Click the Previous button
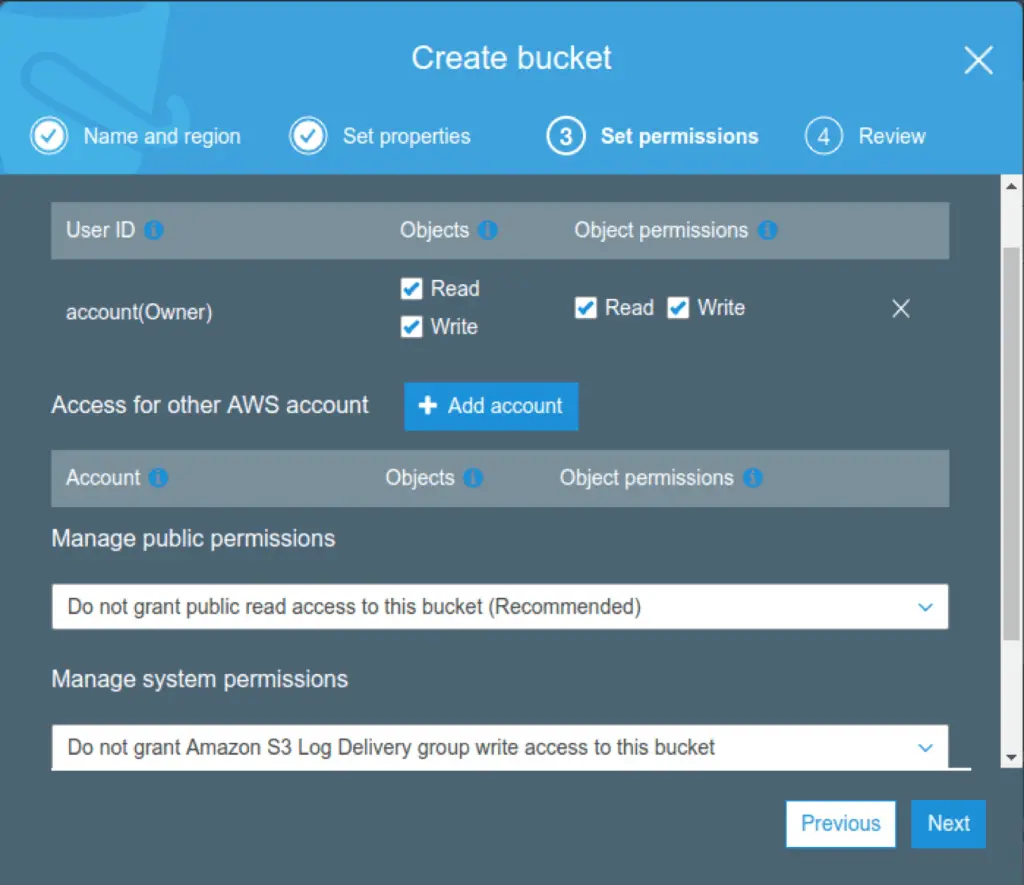The width and height of the screenshot is (1024, 885). pyautogui.click(x=840, y=824)
